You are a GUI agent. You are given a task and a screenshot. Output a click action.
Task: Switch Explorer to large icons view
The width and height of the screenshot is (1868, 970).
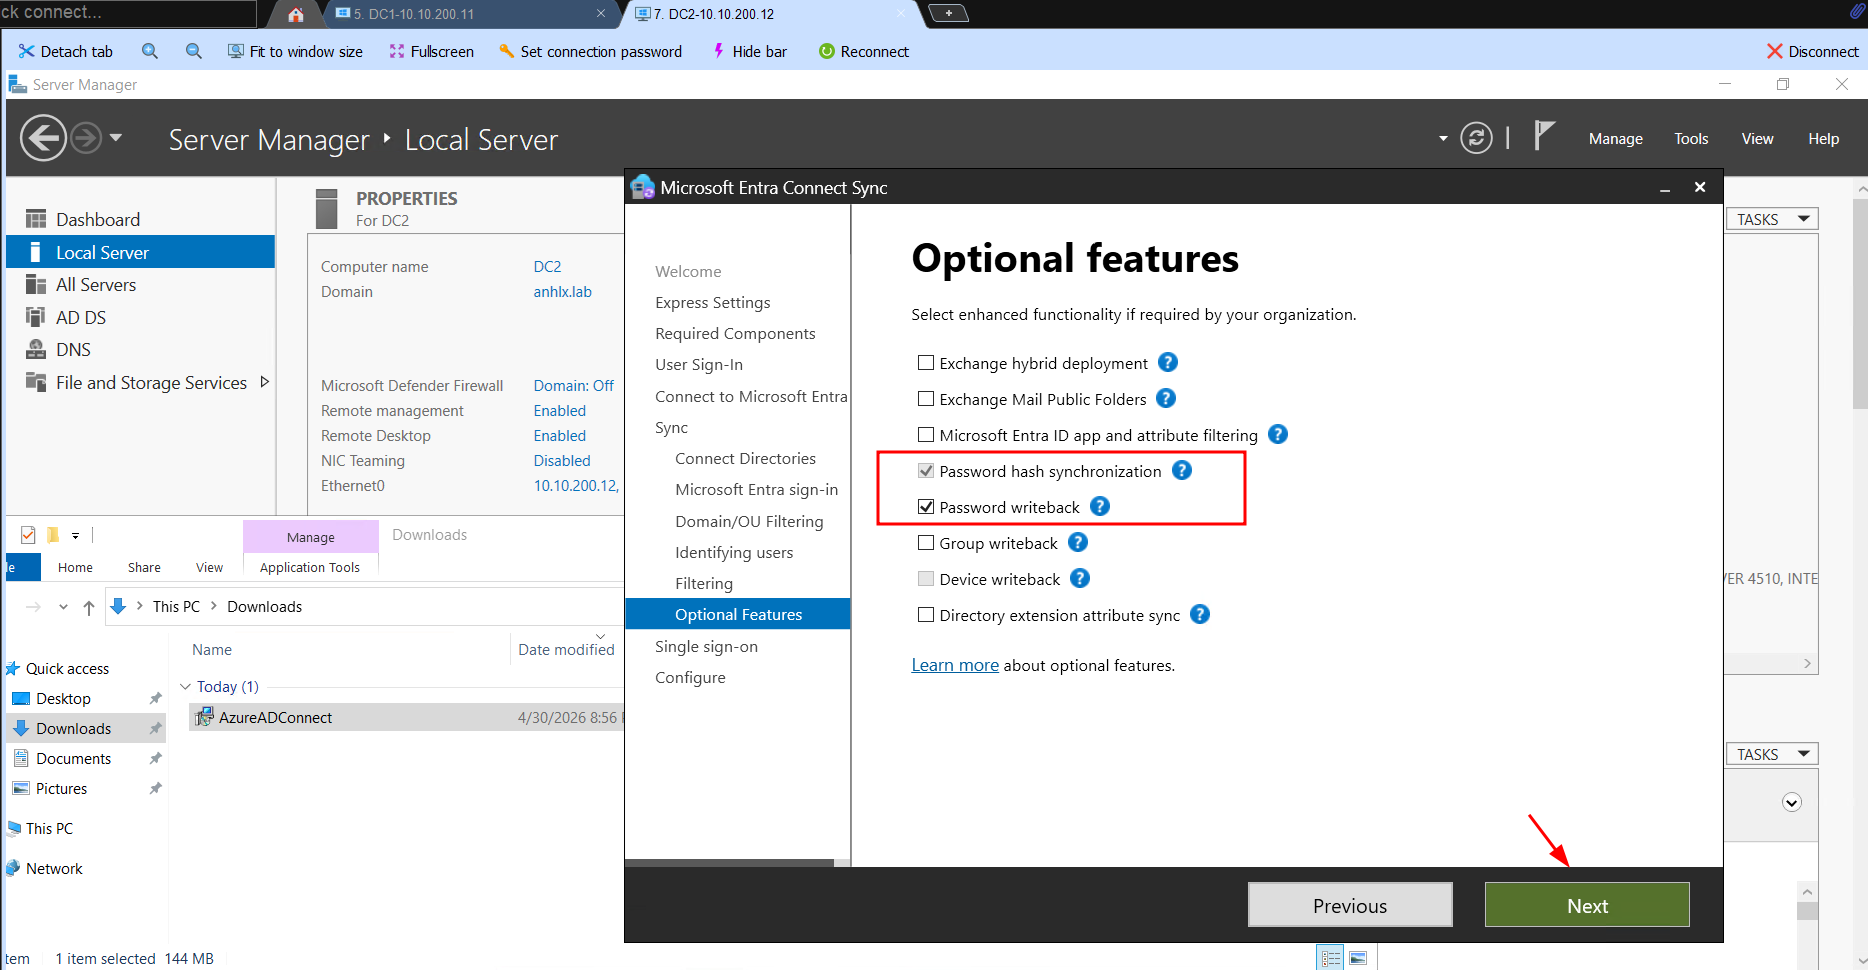coord(1358,958)
